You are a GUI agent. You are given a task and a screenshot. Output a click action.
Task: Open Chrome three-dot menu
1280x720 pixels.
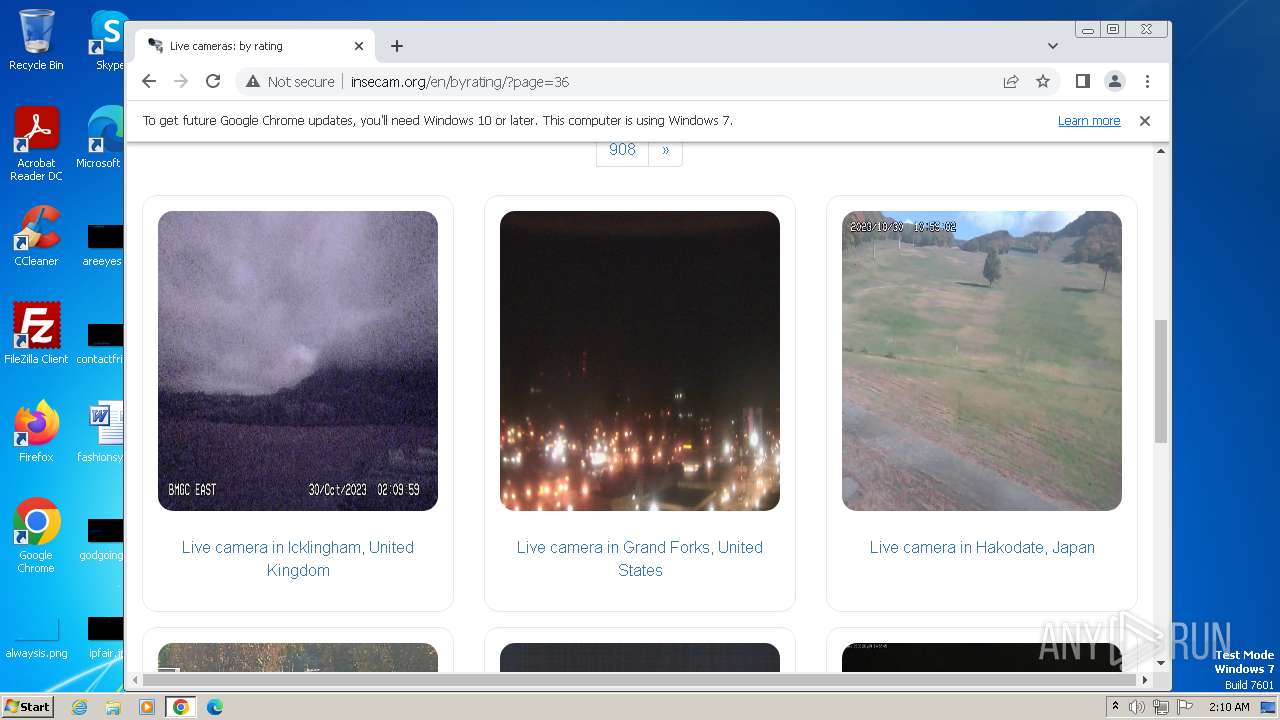coord(1147,82)
